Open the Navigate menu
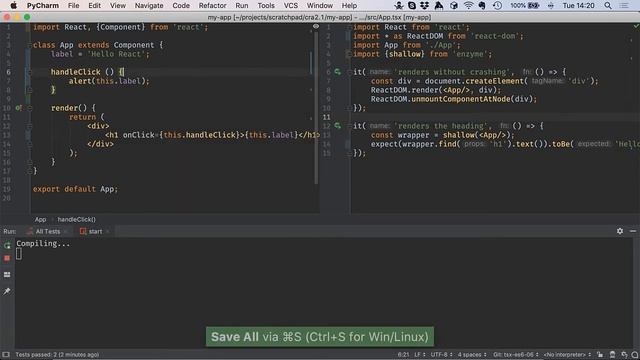This screenshot has height=360, width=640. coord(149,6)
